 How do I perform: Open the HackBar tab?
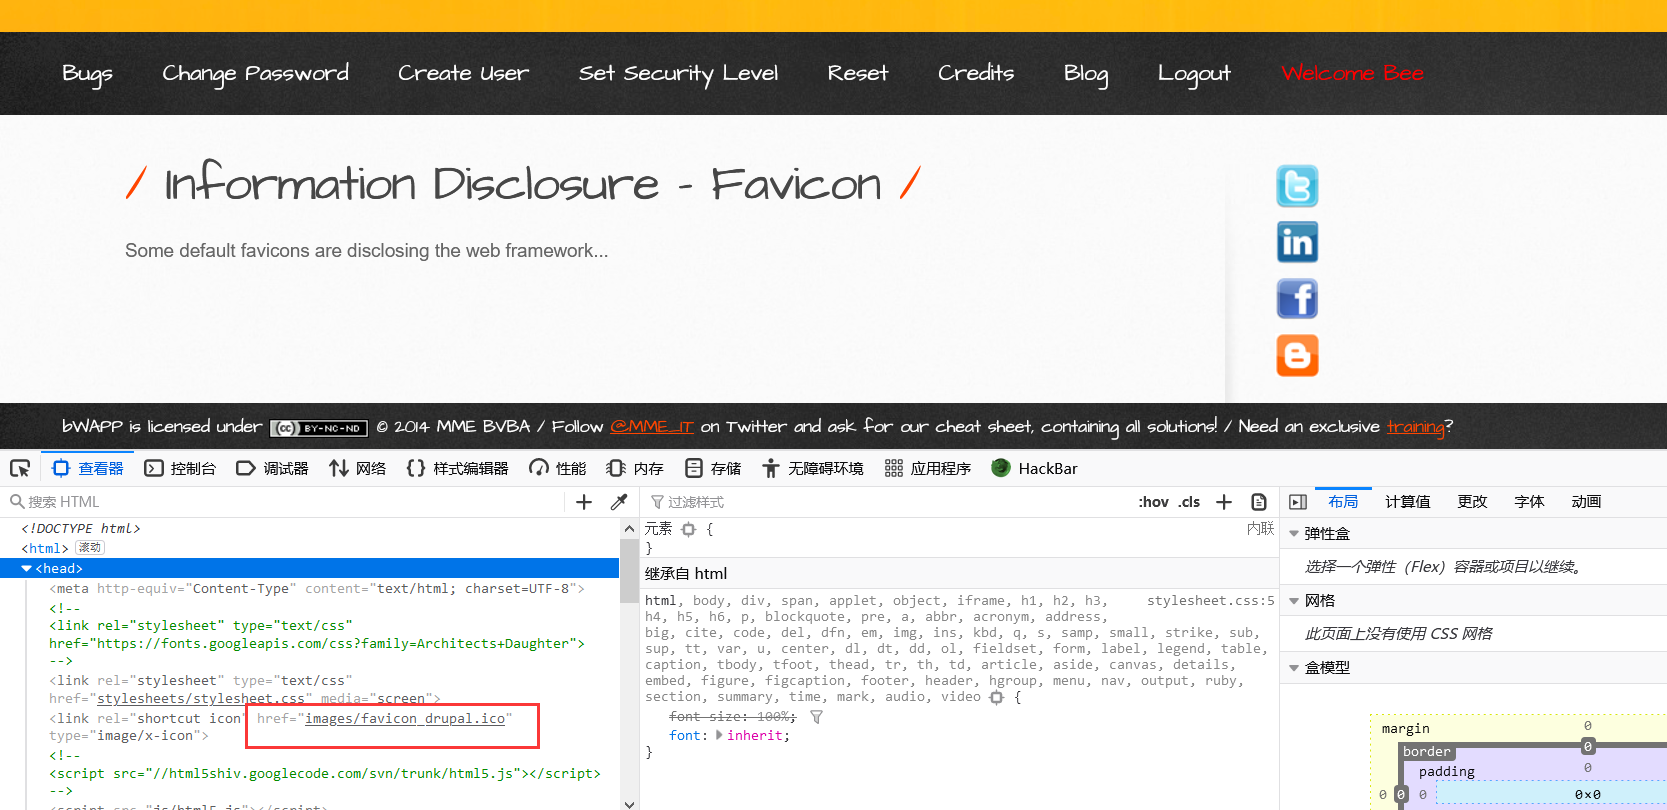(1035, 468)
